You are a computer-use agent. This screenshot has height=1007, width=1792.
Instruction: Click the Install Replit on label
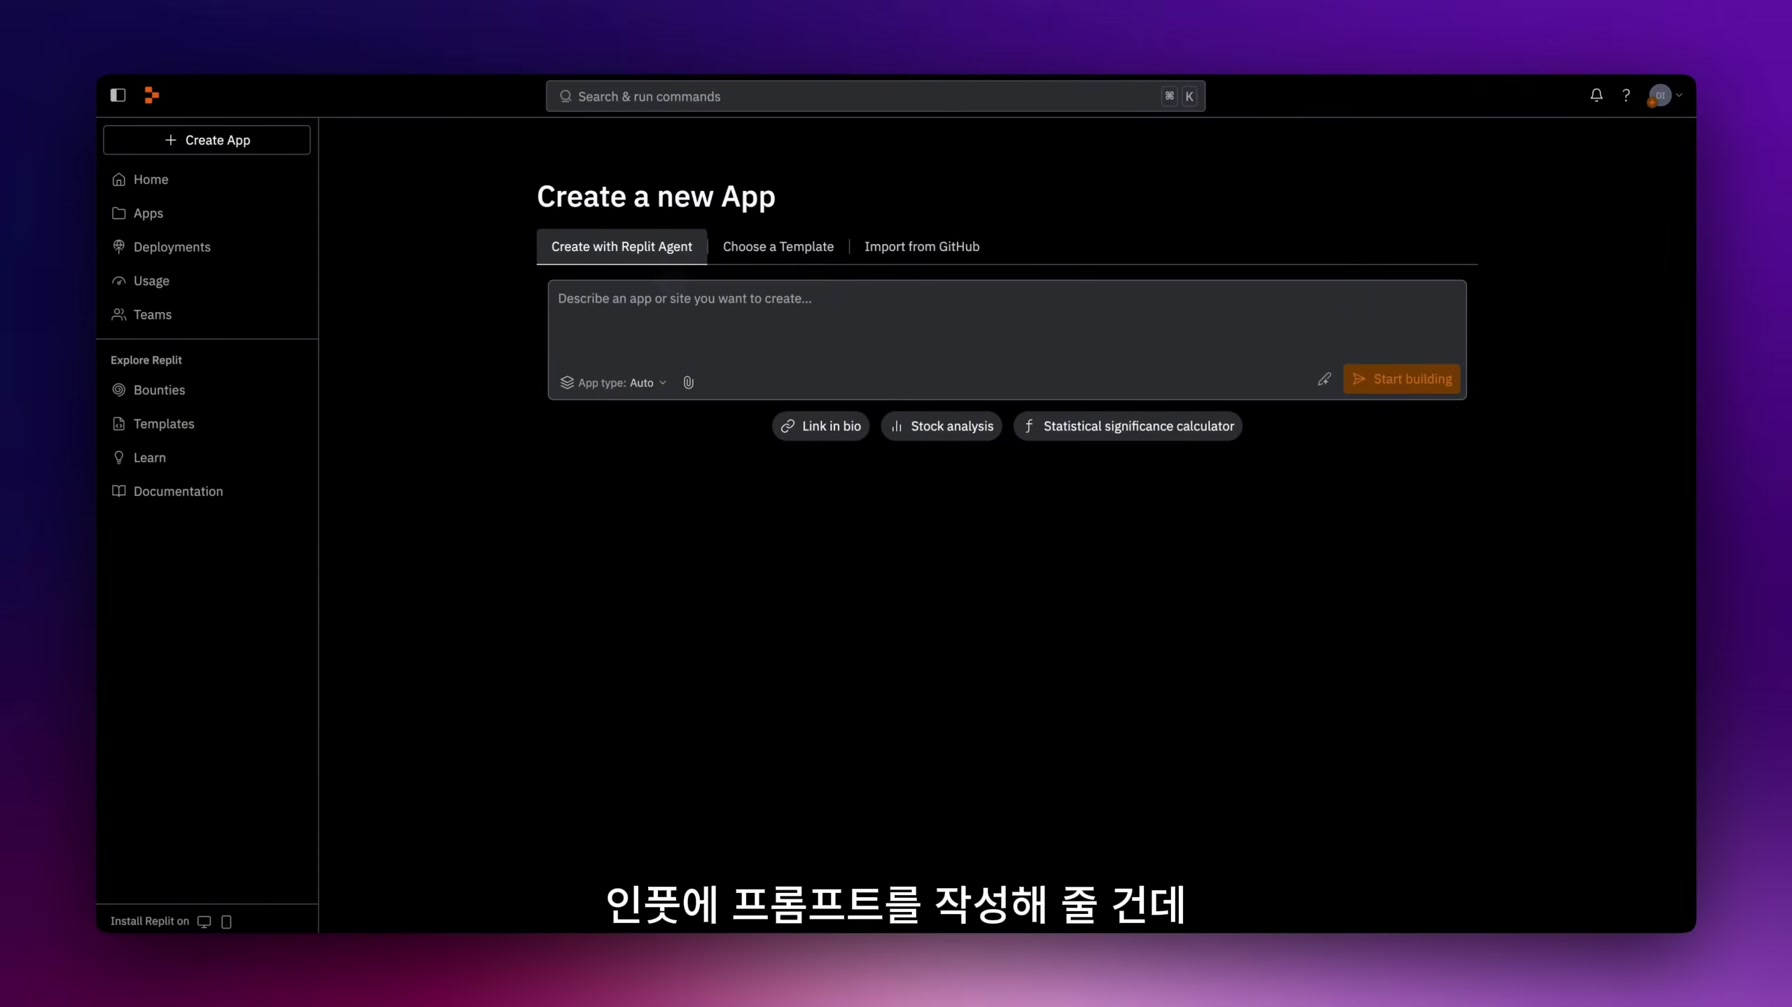click(150, 922)
